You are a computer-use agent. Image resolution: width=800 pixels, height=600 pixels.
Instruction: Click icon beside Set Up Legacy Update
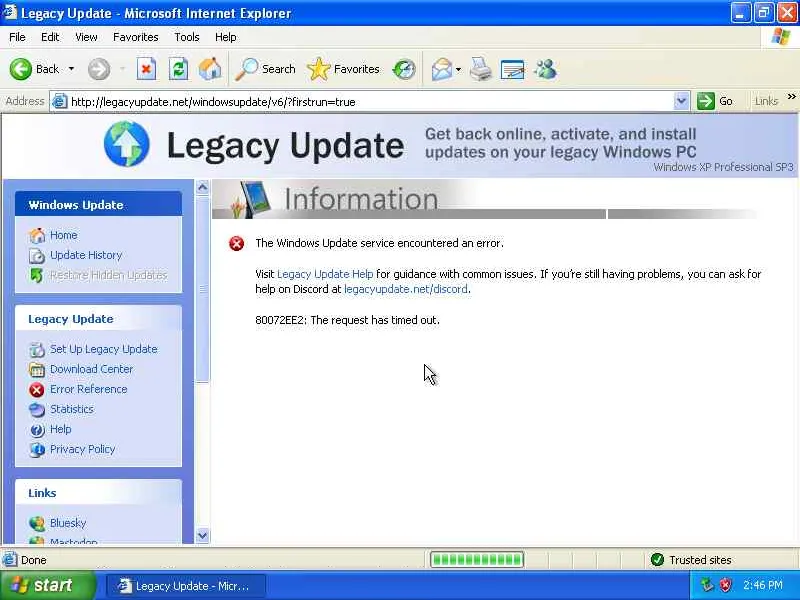[x=37, y=349]
